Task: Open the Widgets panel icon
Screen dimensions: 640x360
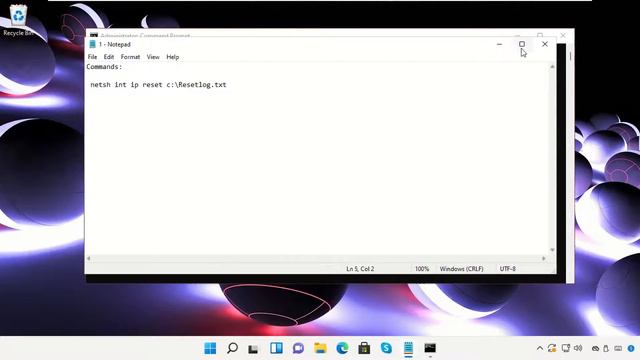Action: [276, 348]
